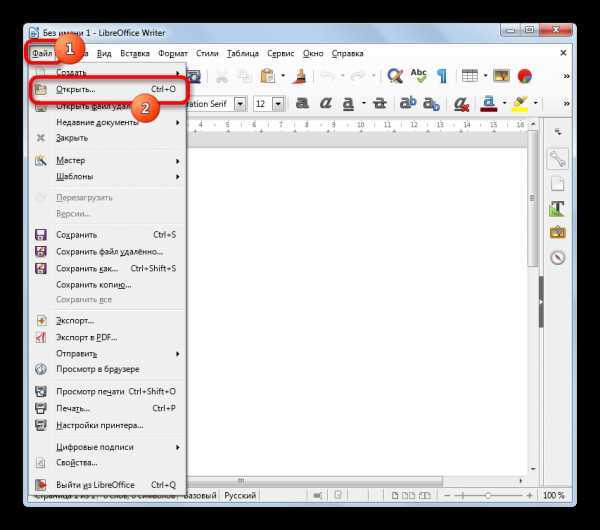
Task: Choose Открыть... in the File menu
Action: click(107, 90)
